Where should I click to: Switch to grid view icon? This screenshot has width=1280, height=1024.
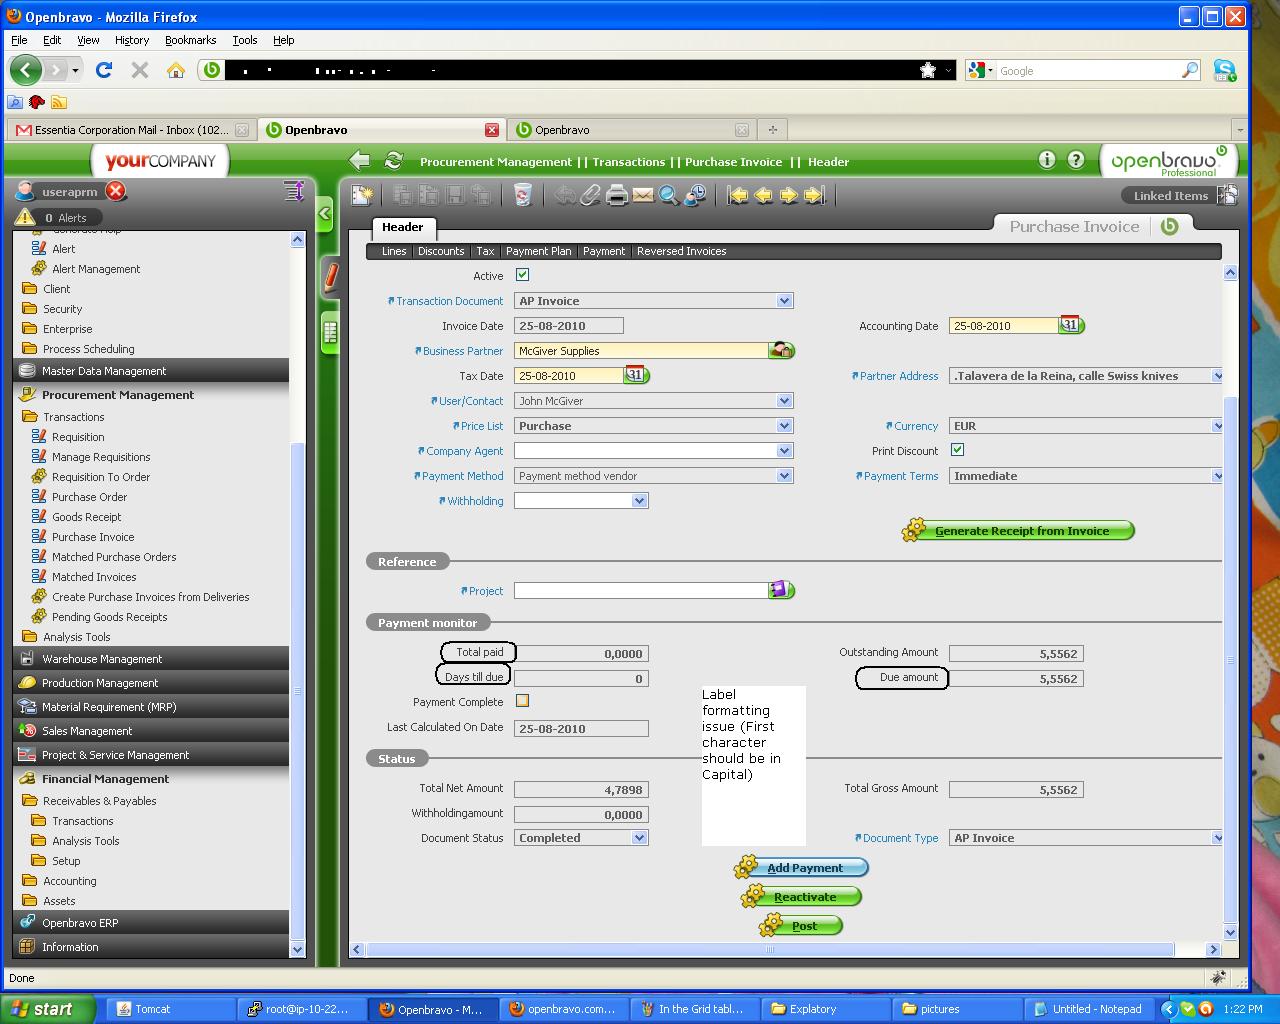[x=330, y=333]
